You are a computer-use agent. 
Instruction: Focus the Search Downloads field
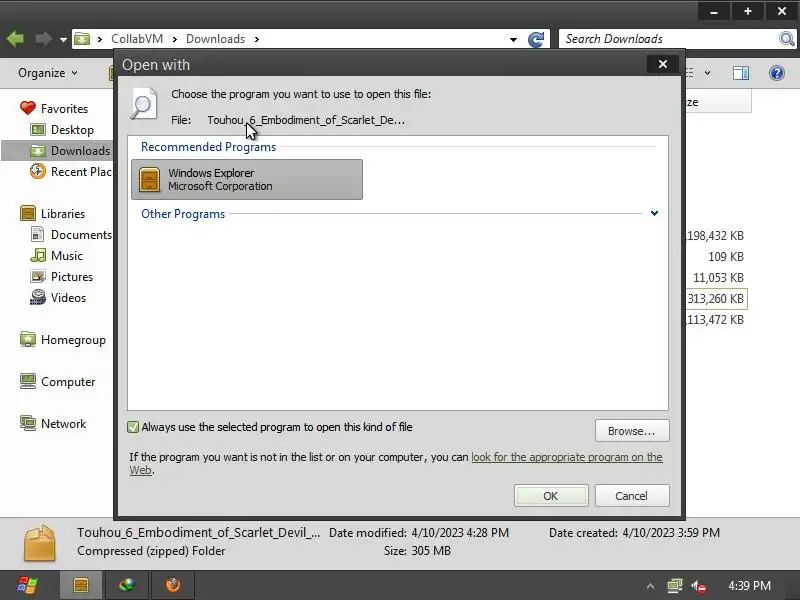(668, 39)
